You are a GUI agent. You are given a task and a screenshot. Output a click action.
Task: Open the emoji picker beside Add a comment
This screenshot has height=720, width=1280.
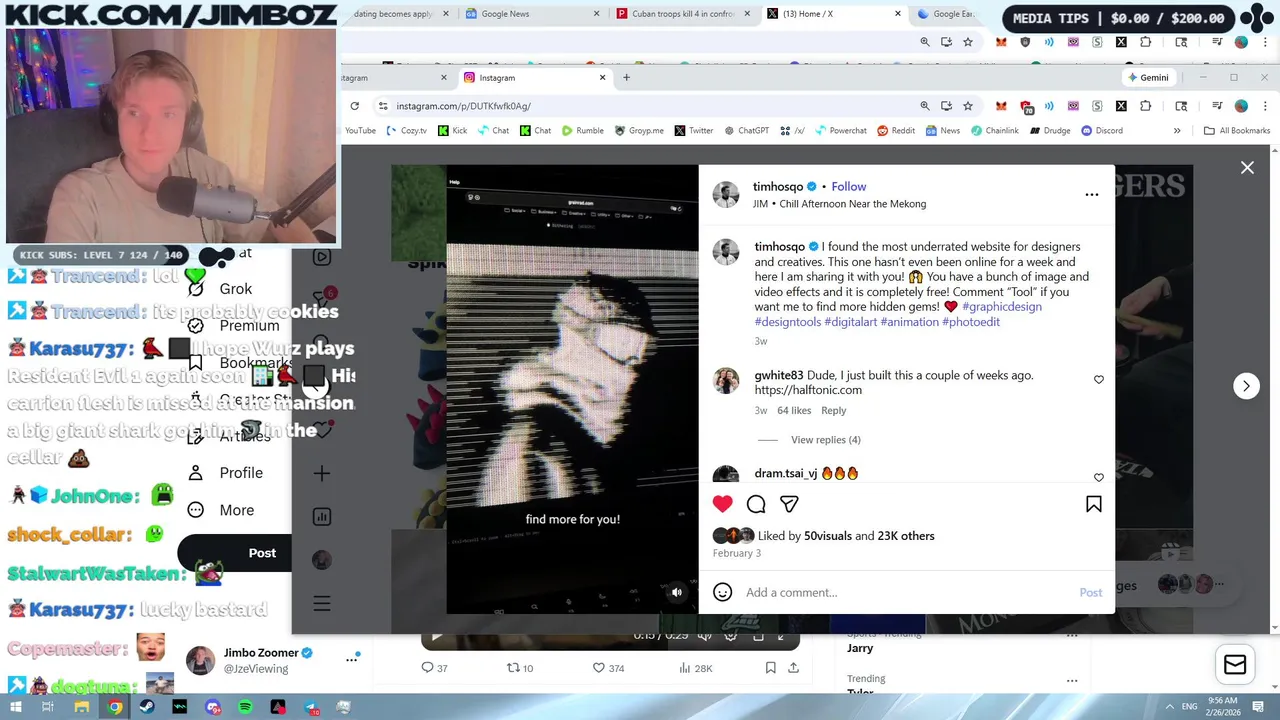(723, 592)
